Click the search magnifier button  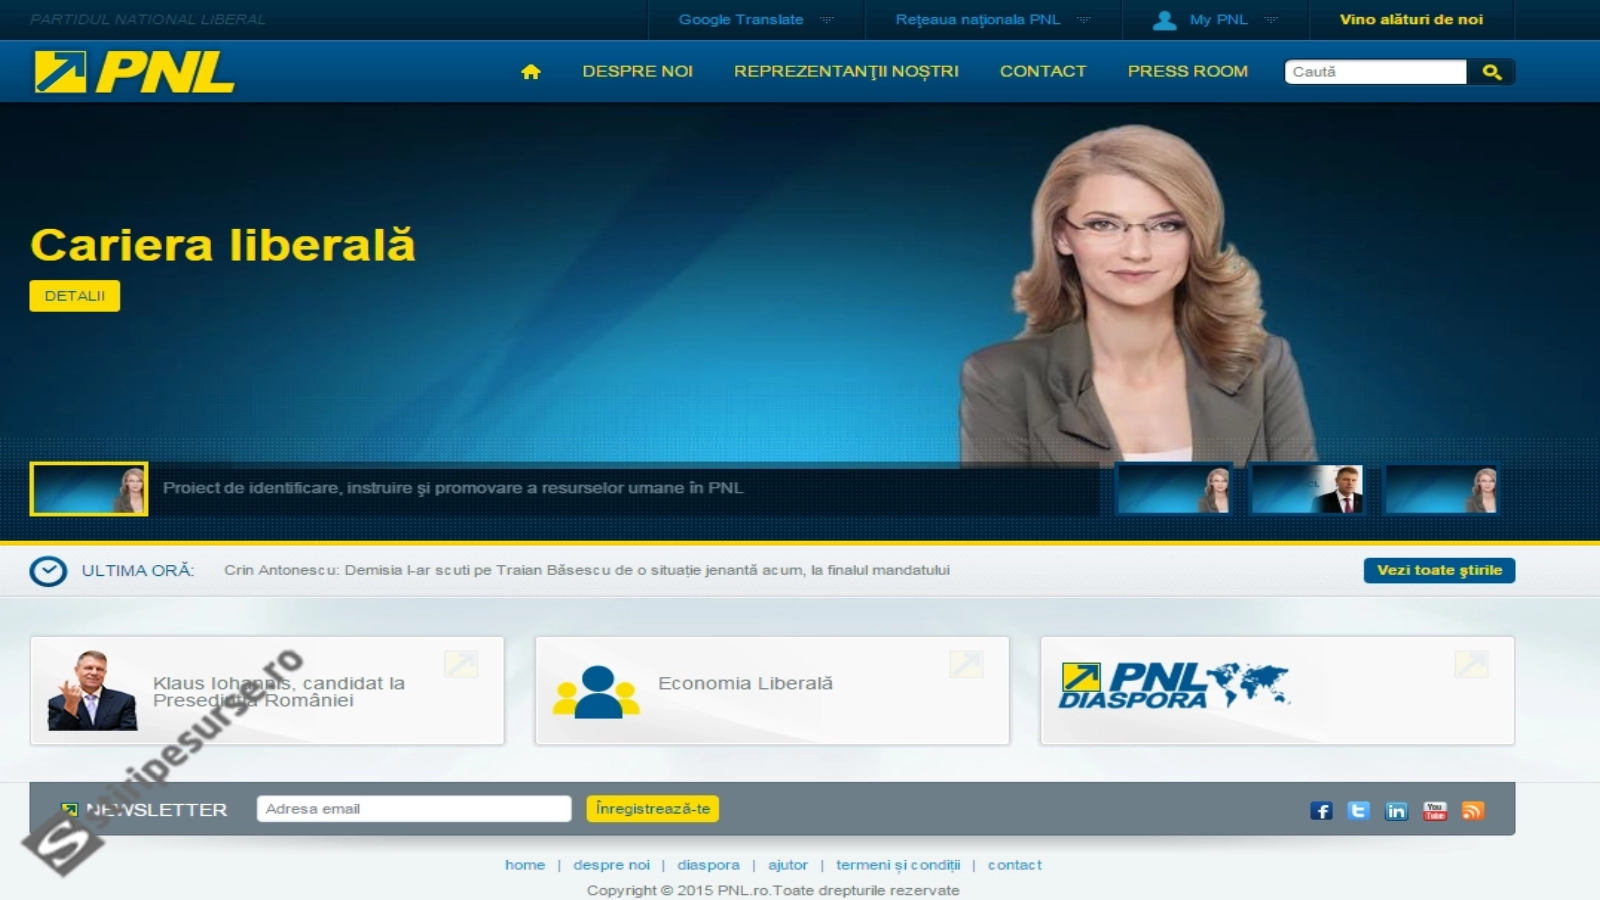coord(1491,72)
